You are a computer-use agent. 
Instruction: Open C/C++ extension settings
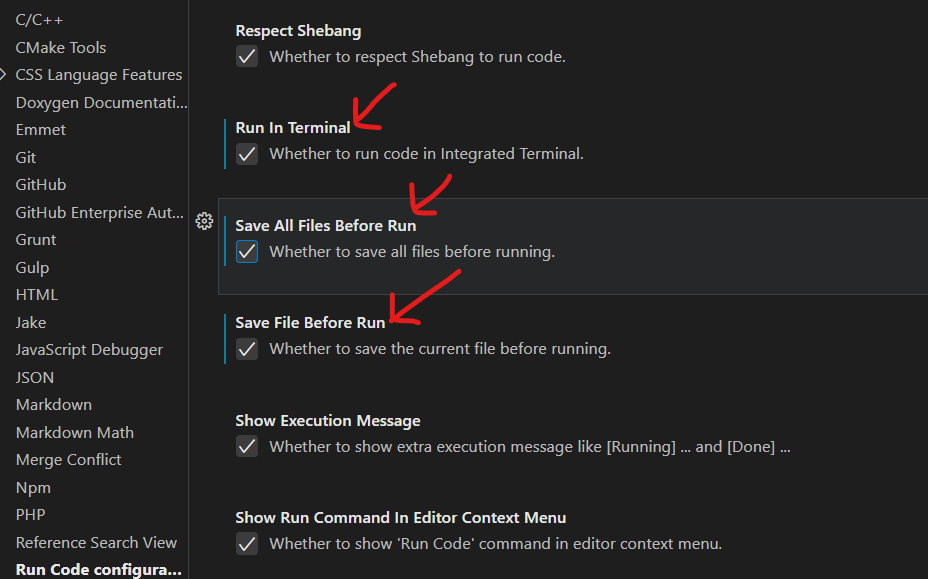[40, 20]
